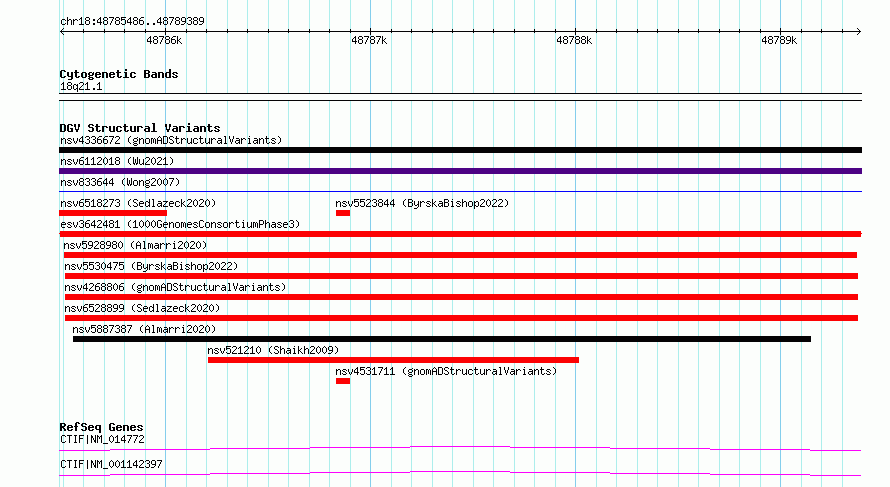This screenshot has width=890, height=487.
Task: Click the thin blue line for nsv833644
Action: click(460, 192)
